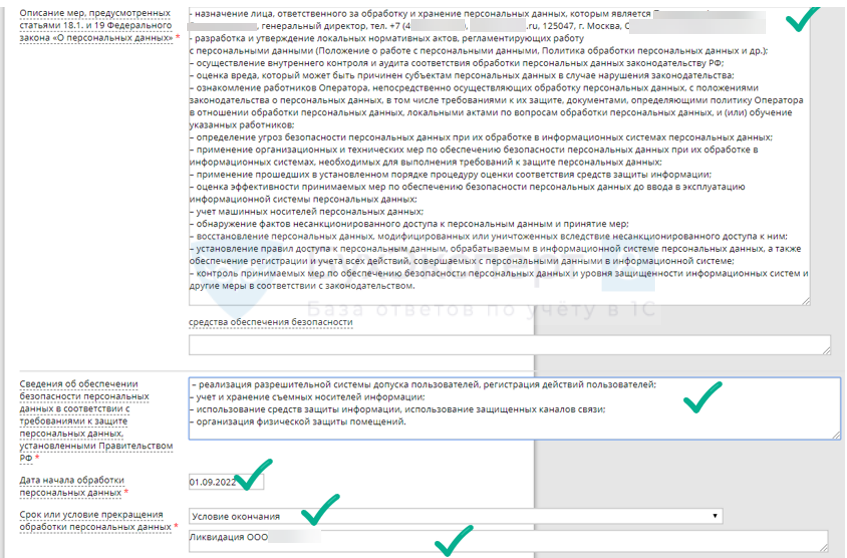
Task: Open the 'Условие окончания' dropdown
Action: point(455,516)
